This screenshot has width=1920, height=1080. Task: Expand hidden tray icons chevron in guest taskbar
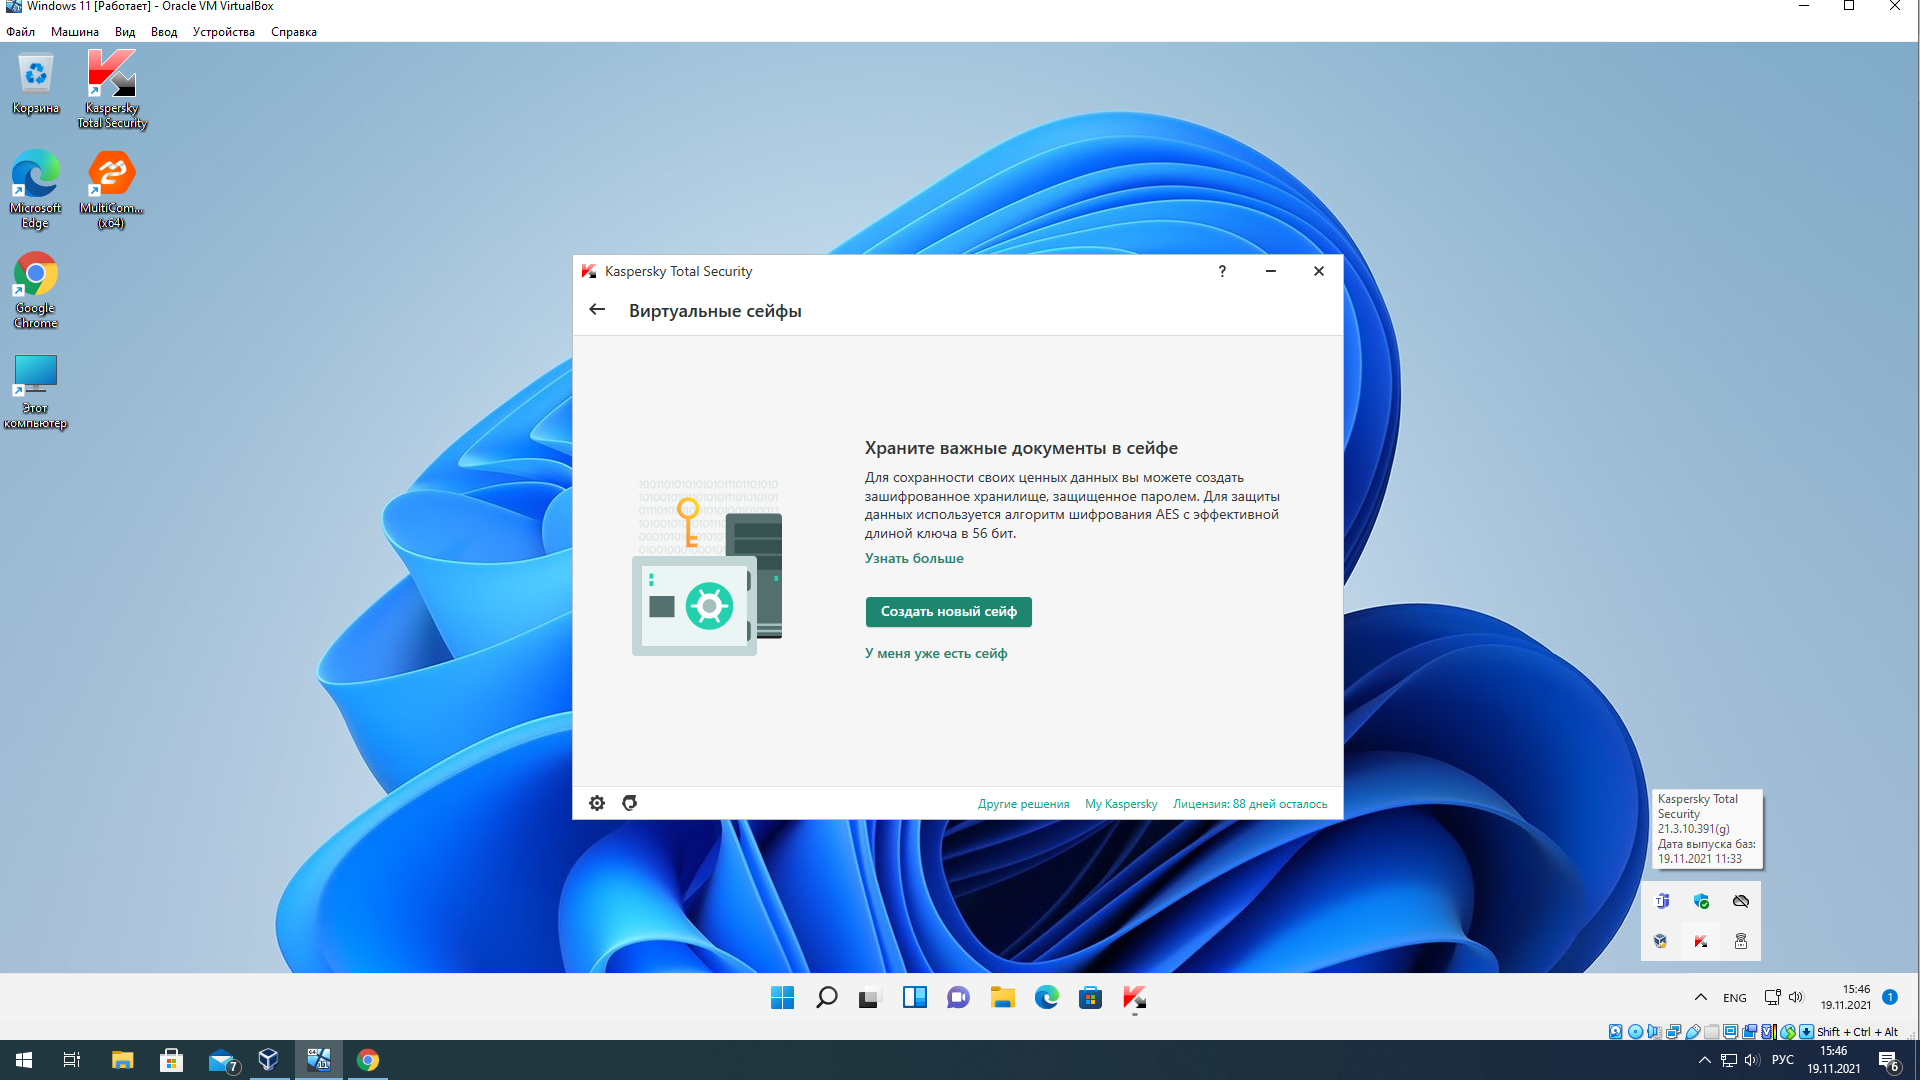point(1700,997)
